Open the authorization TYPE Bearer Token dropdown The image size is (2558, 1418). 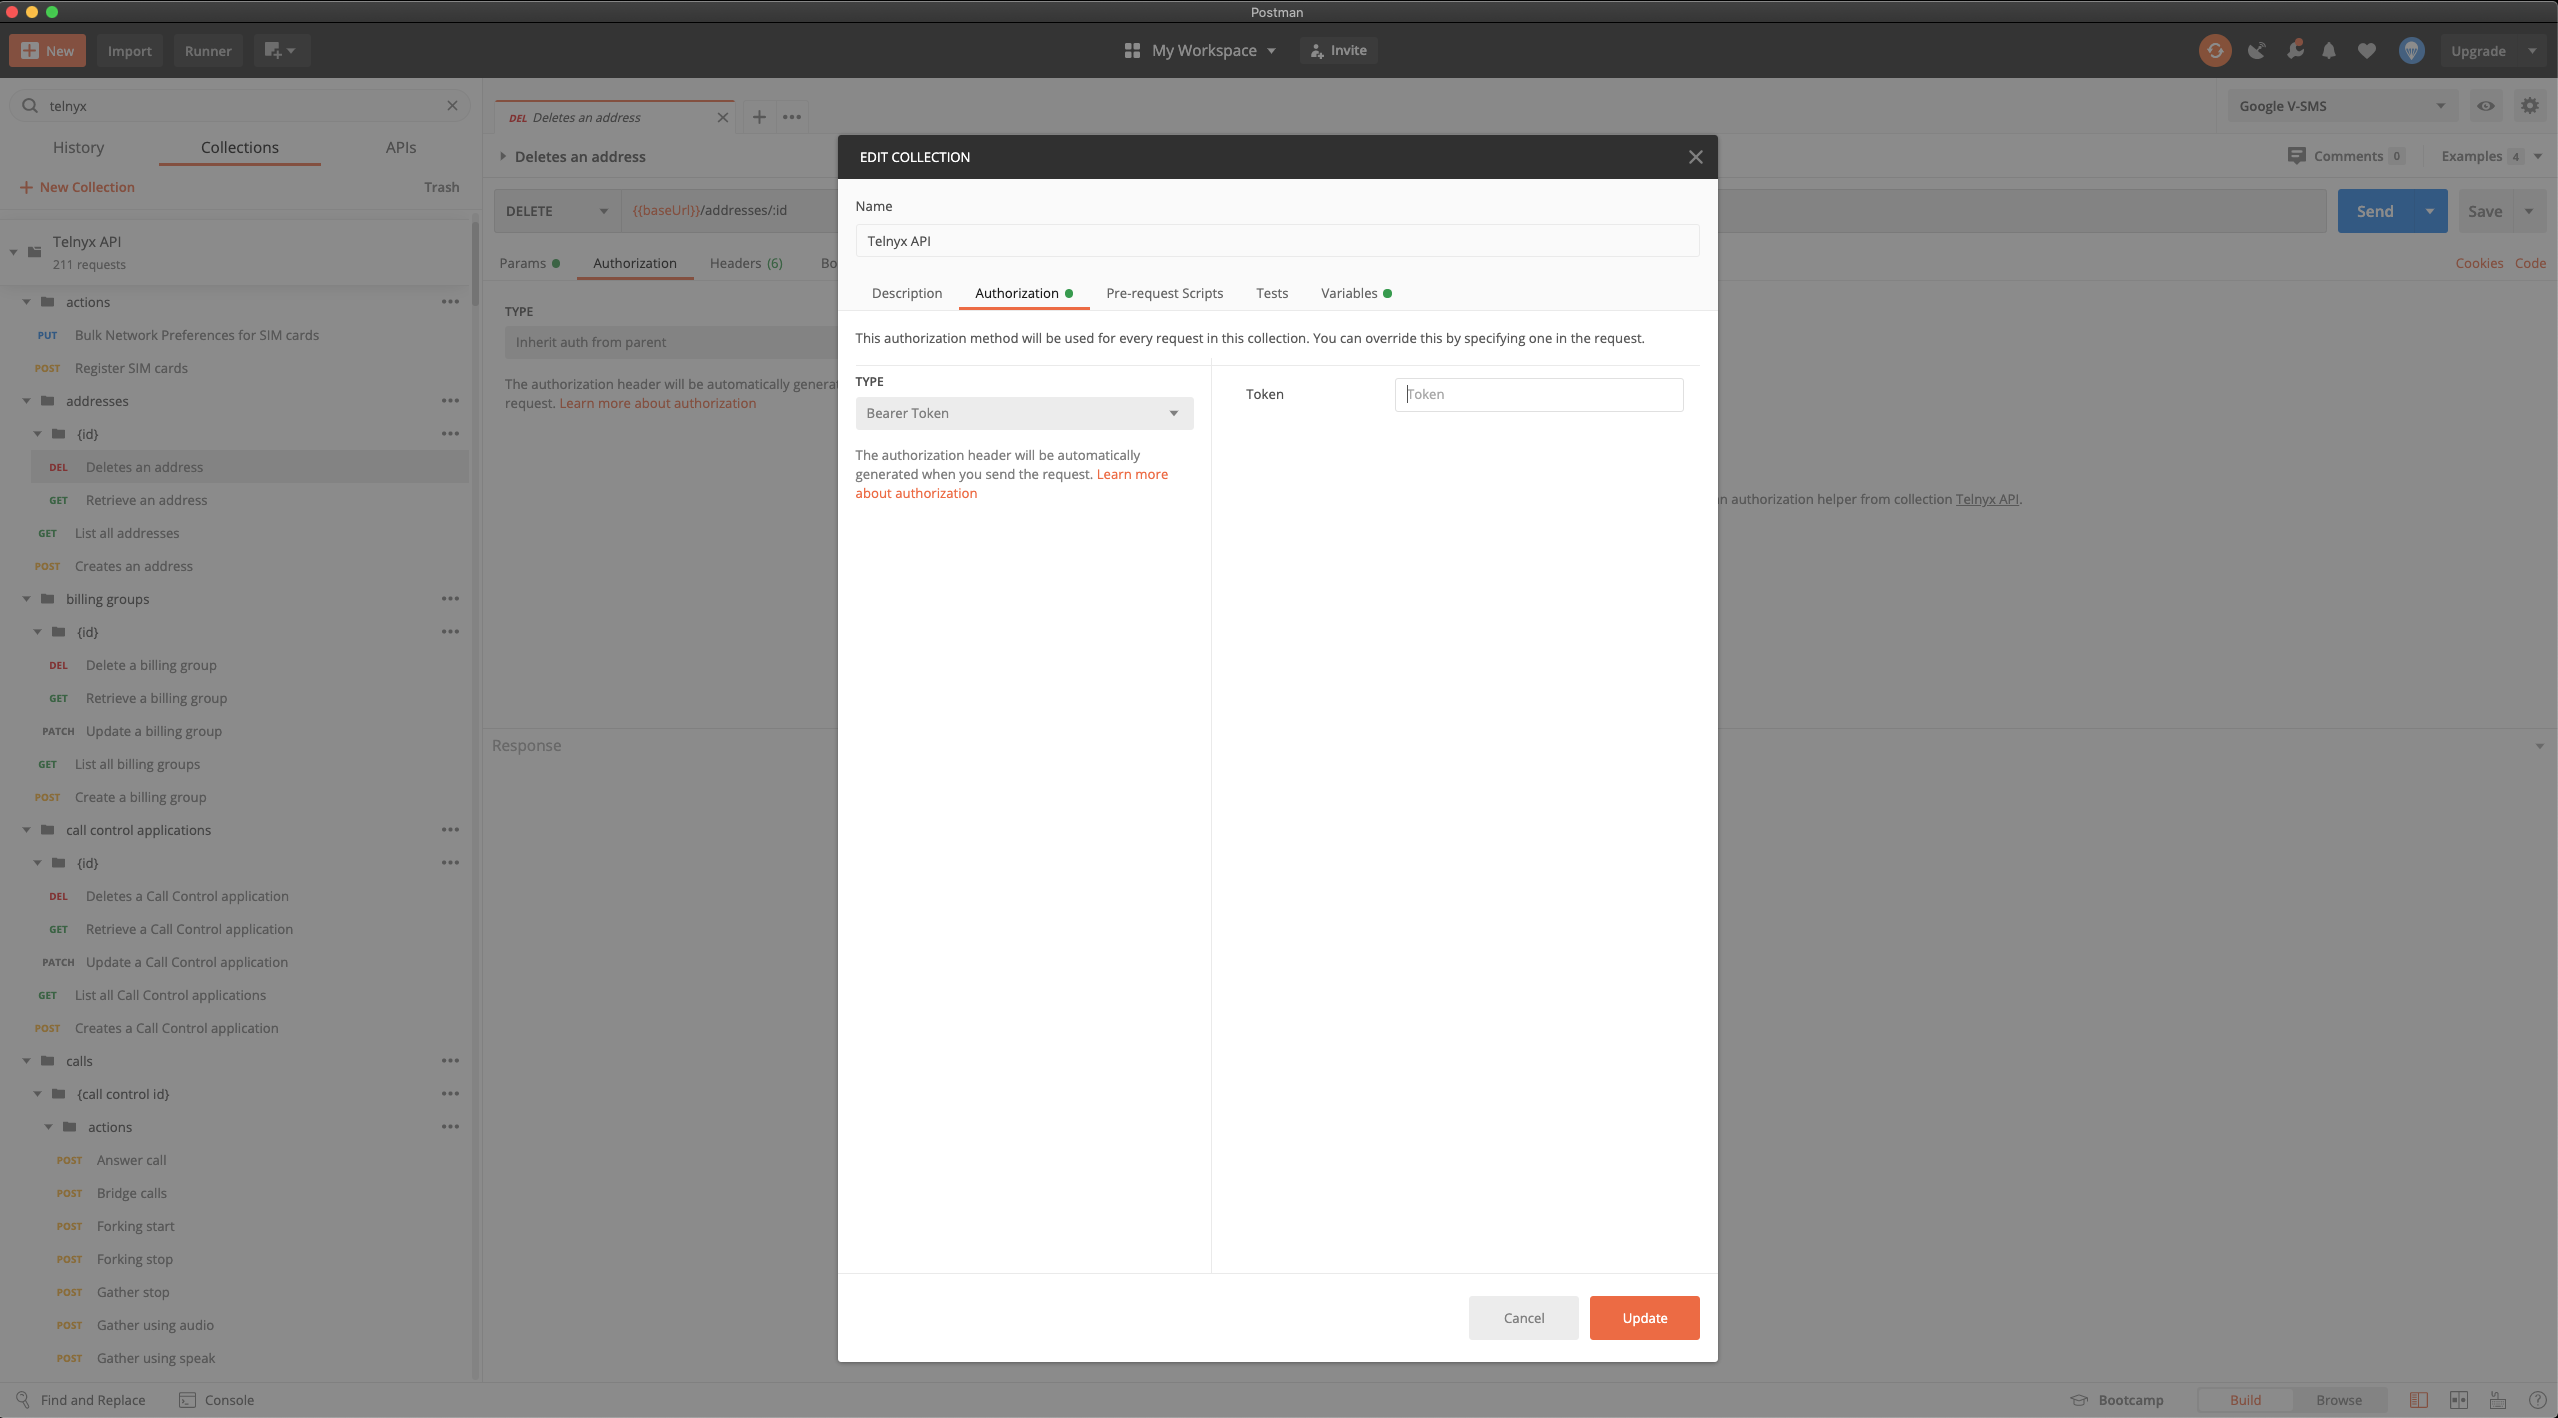click(1024, 413)
